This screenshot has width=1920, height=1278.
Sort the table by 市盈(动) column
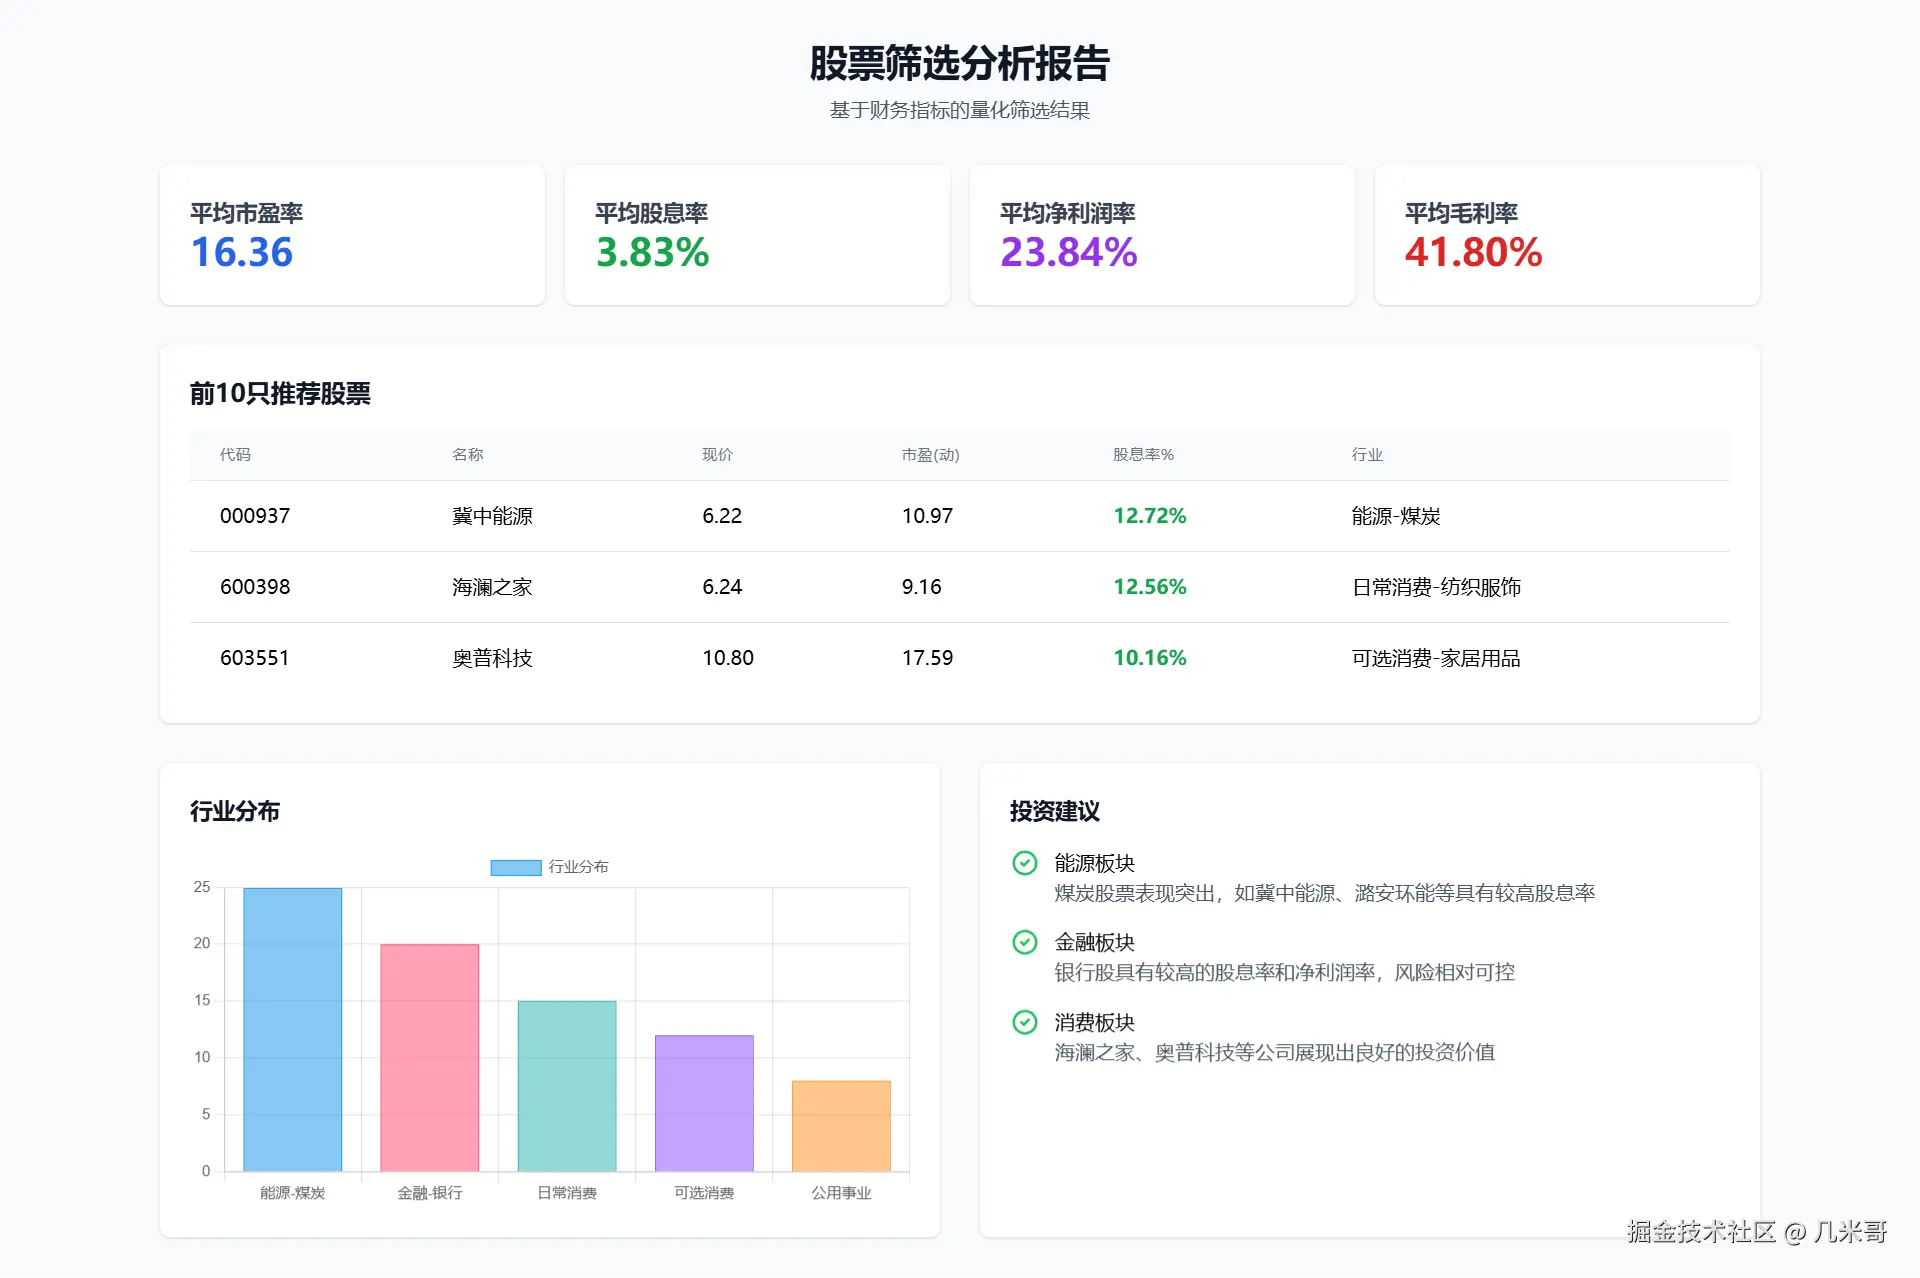click(x=929, y=455)
